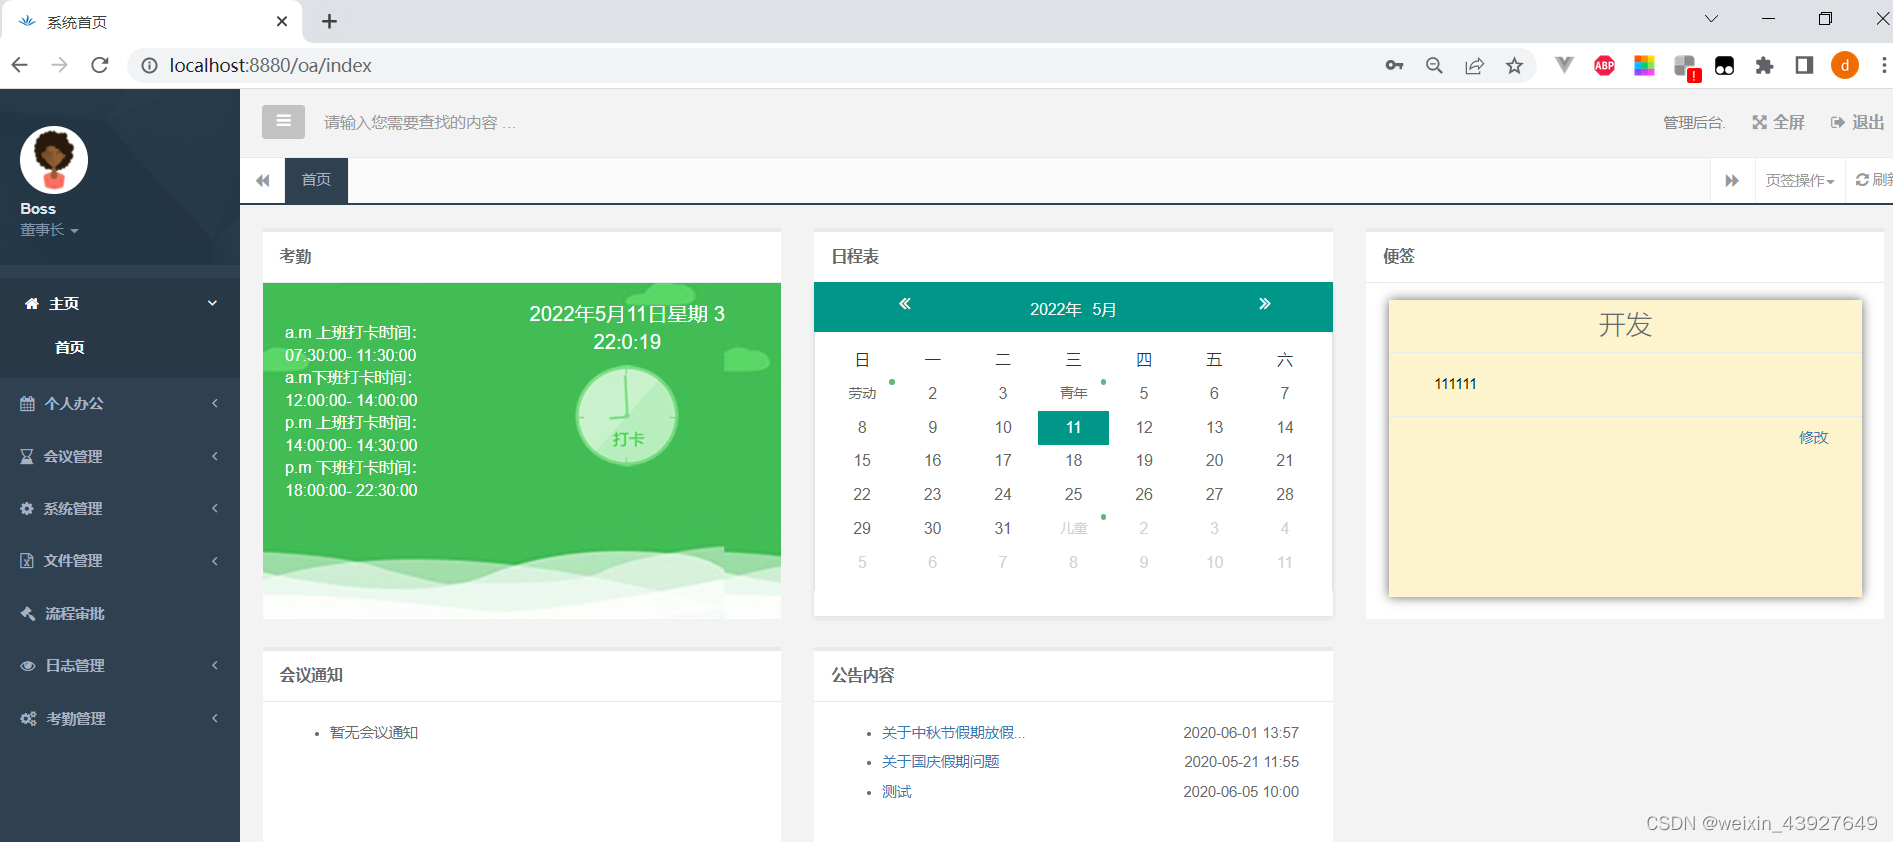1893x842 pixels.
Task: Open announcement 关于国庆假期问题
Action: point(940,762)
